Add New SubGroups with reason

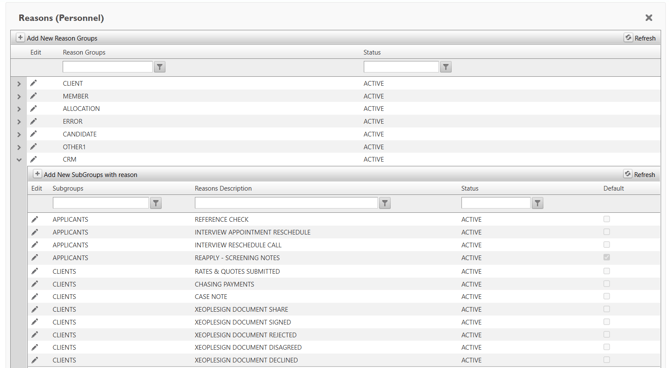tap(85, 174)
